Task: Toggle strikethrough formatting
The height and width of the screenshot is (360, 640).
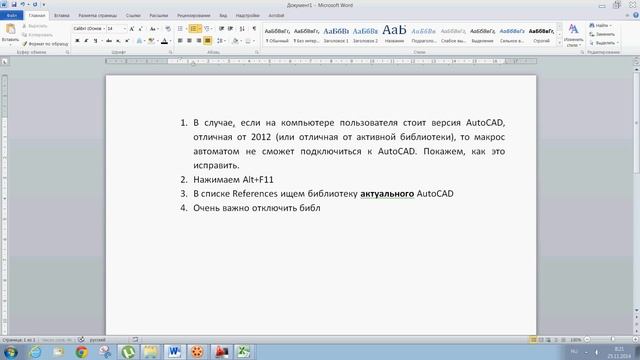Action: click(109, 41)
